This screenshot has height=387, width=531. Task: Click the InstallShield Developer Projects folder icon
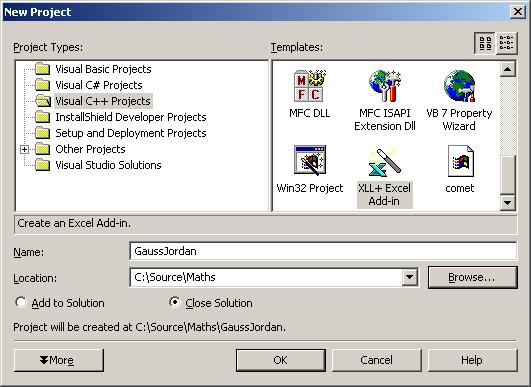pos(43,117)
